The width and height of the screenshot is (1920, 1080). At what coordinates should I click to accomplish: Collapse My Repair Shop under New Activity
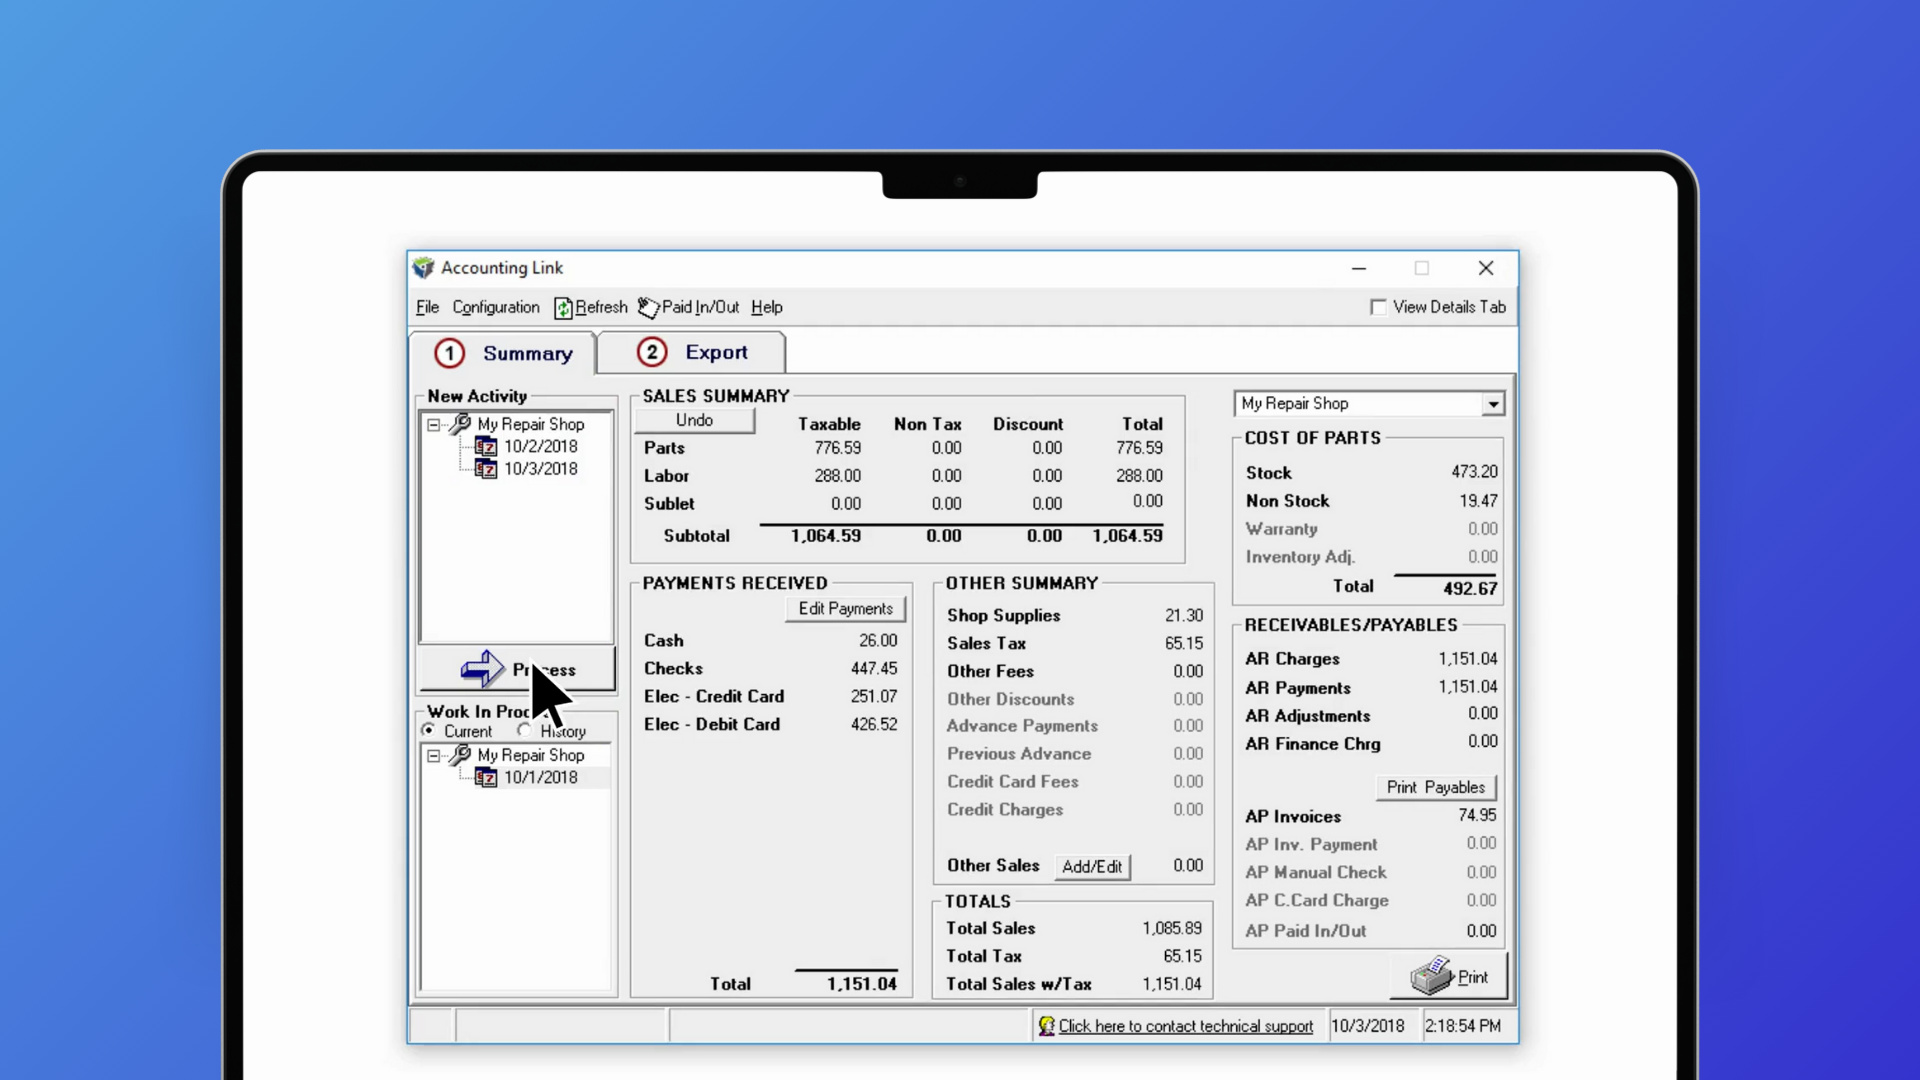pyautogui.click(x=434, y=425)
